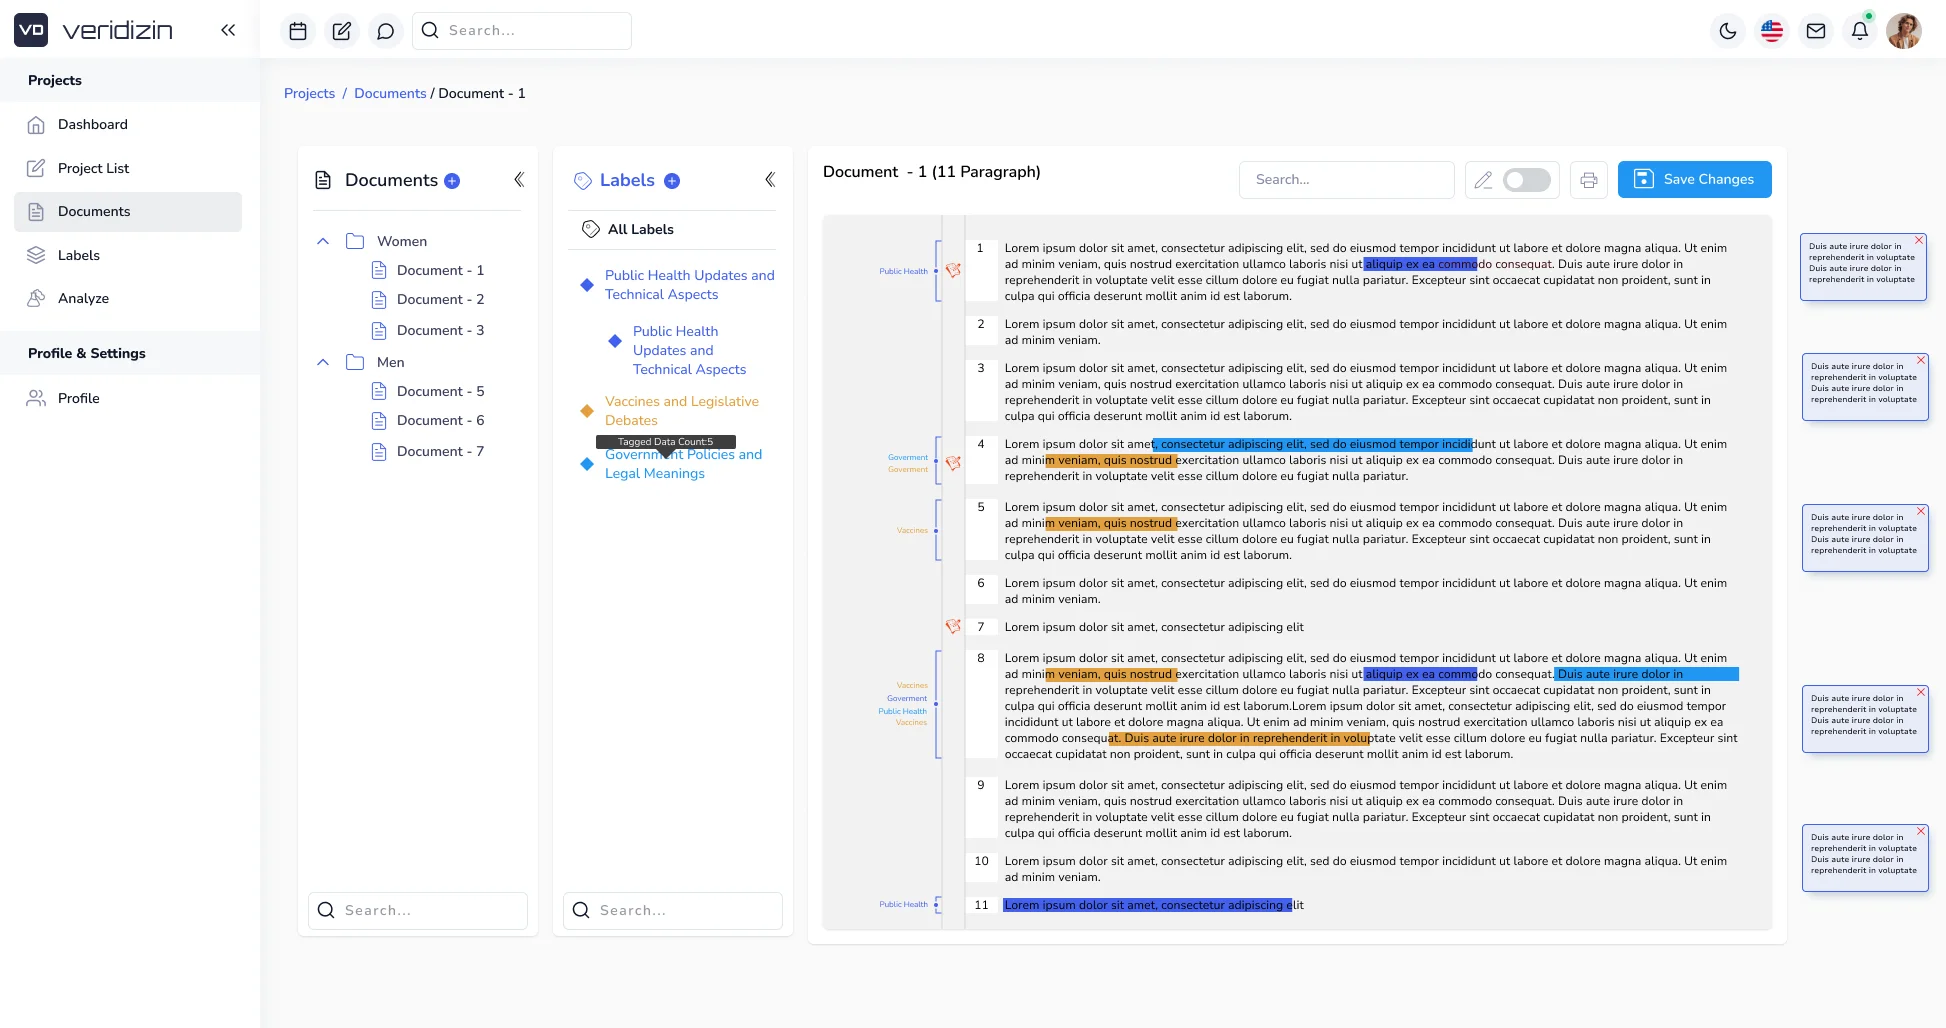The width and height of the screenshot is (1946, 1028).
Task: Click the Save Changes button
Action: pos(1694,179)
